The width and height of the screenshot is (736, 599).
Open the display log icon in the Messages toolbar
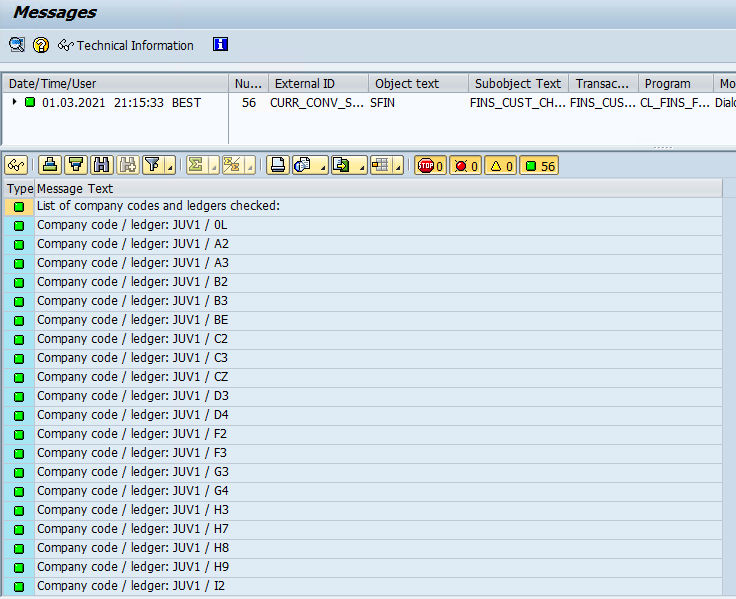coord(17,45)
